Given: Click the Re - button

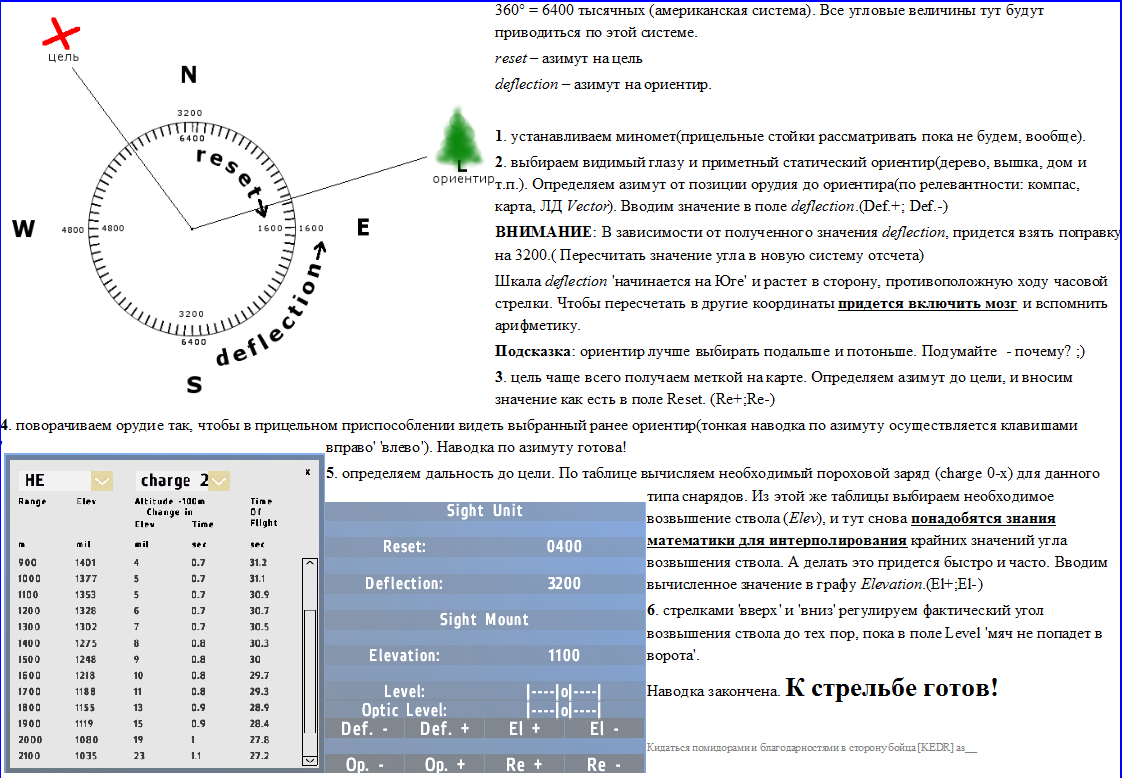Looking at the screenshot, I should (605, 764).
